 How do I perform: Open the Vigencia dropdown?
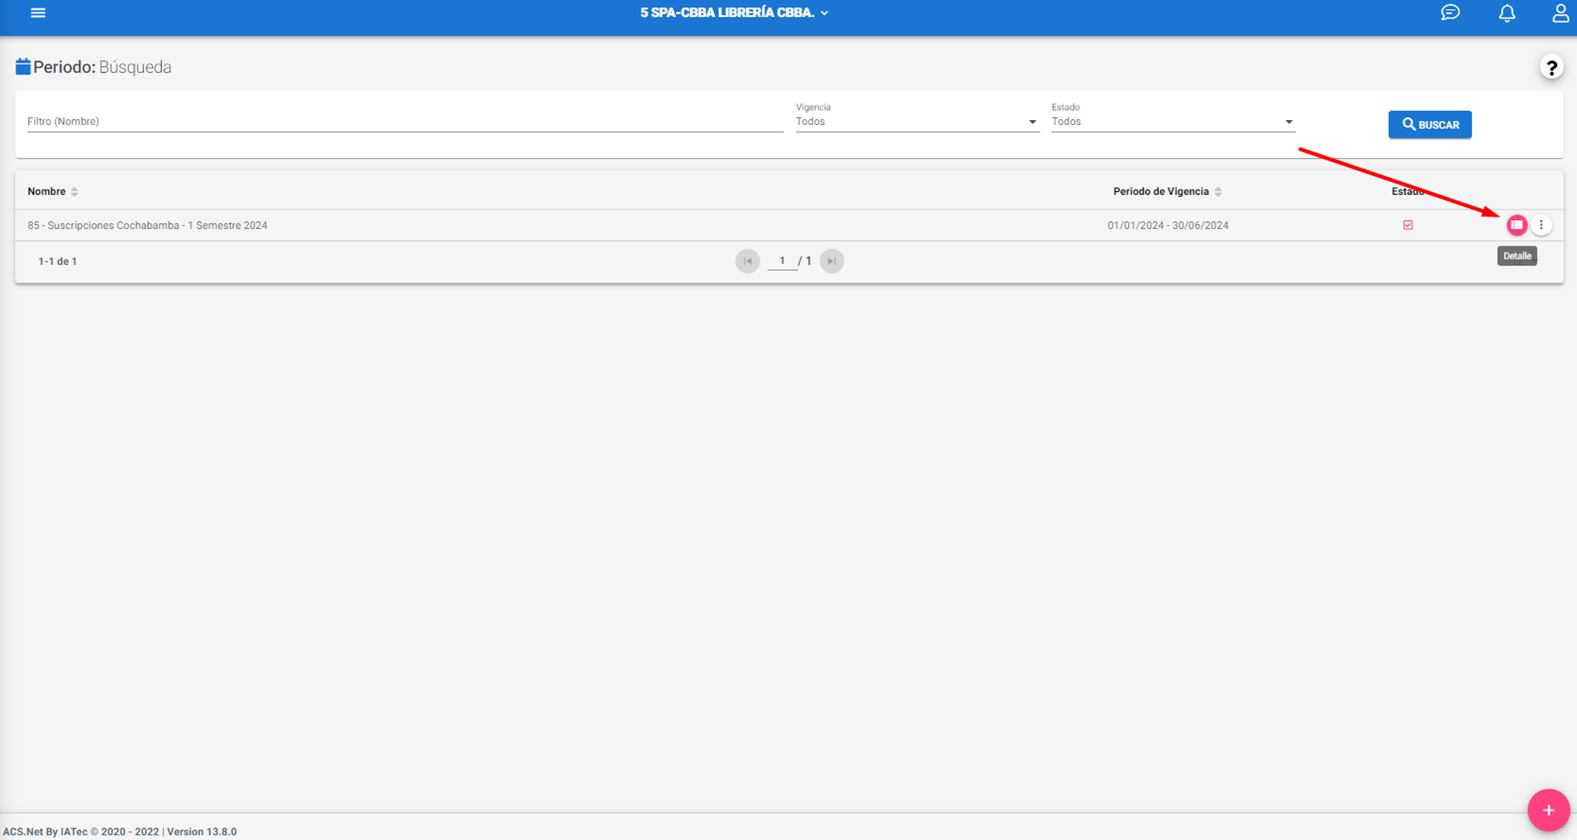click(x=917, y=122)
